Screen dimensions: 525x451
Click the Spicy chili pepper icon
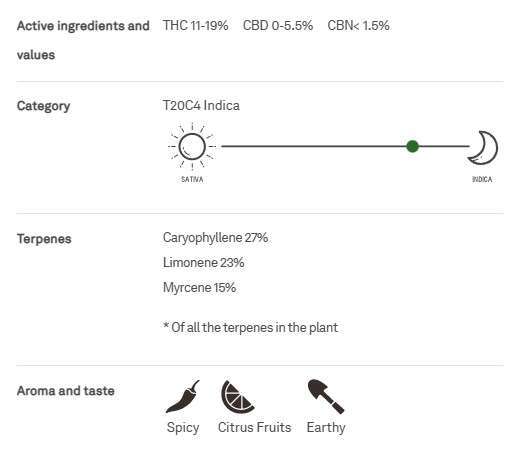click(183, 396)
